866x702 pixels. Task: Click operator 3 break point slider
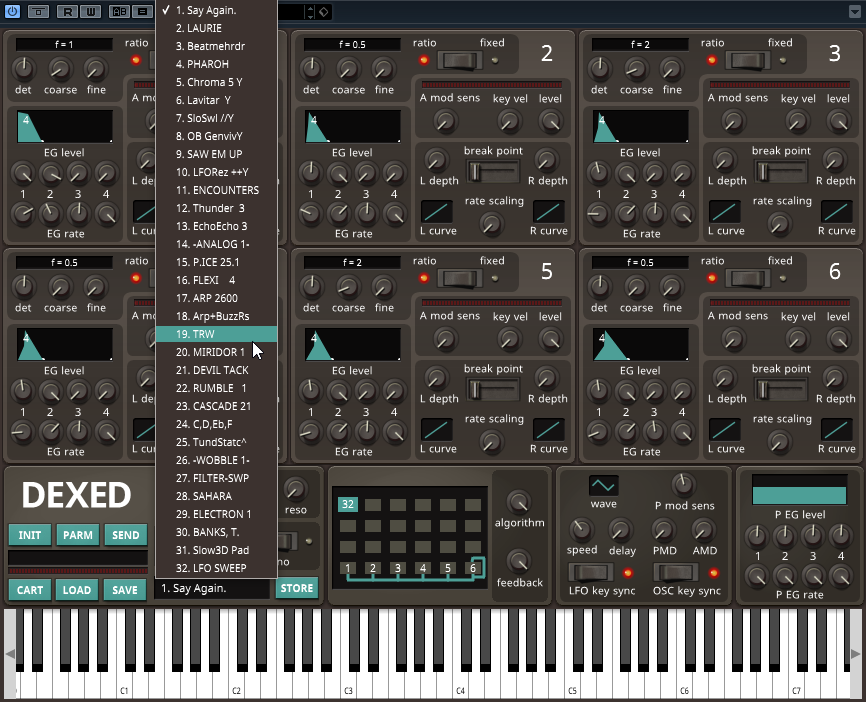click(x=780, y=172)
